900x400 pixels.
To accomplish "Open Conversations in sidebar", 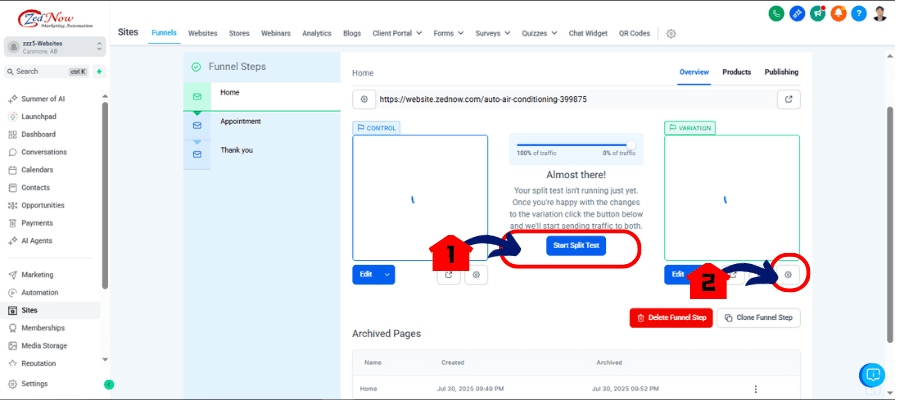I will 44,152.
